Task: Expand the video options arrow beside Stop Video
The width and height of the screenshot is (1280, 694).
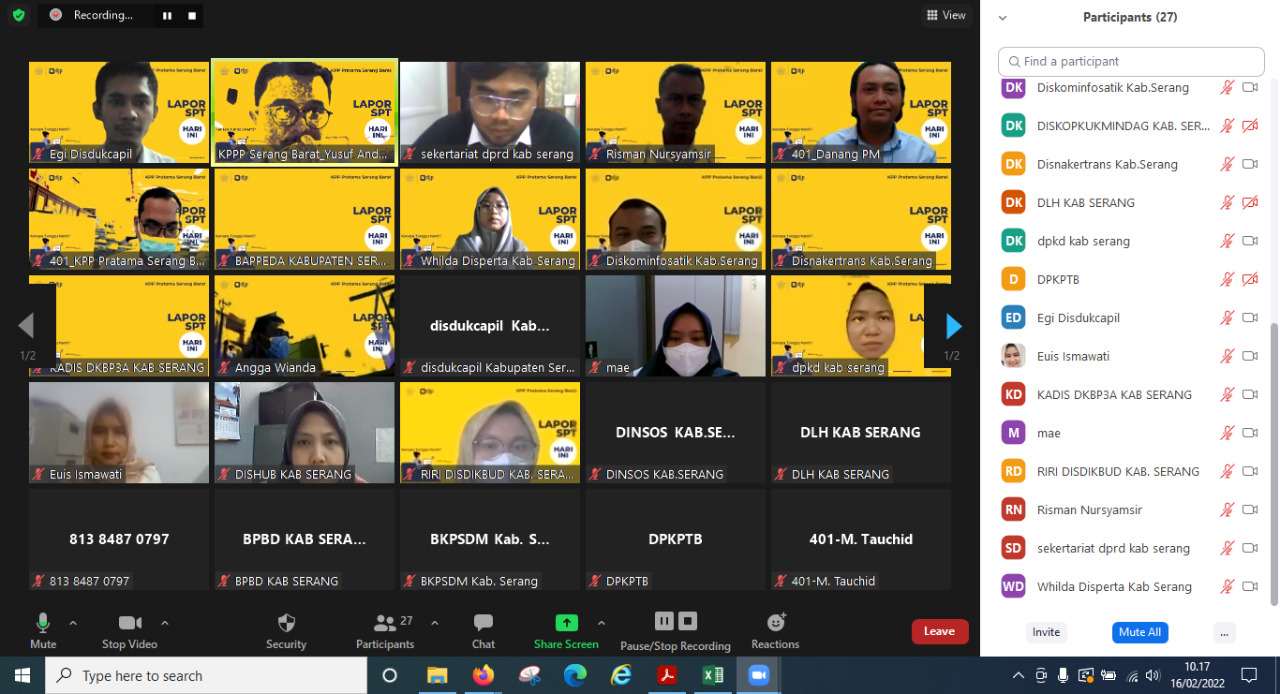Action: click(165, 622)
